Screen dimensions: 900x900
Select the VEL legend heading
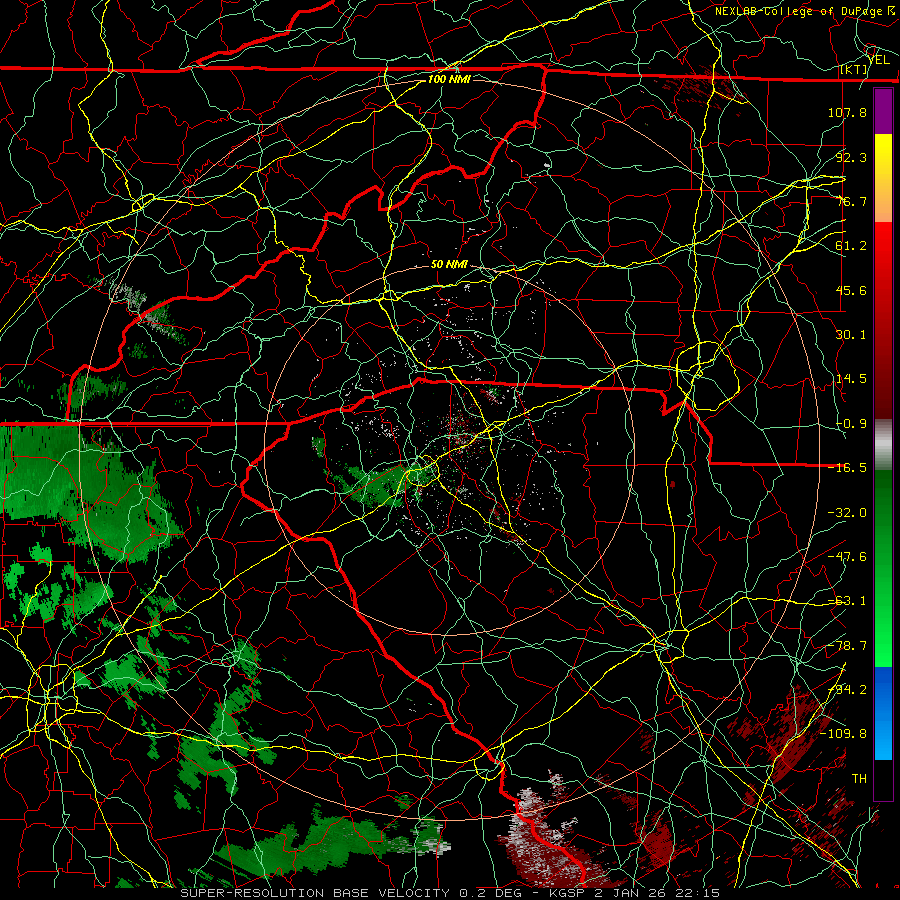click(x=879, y=60)
